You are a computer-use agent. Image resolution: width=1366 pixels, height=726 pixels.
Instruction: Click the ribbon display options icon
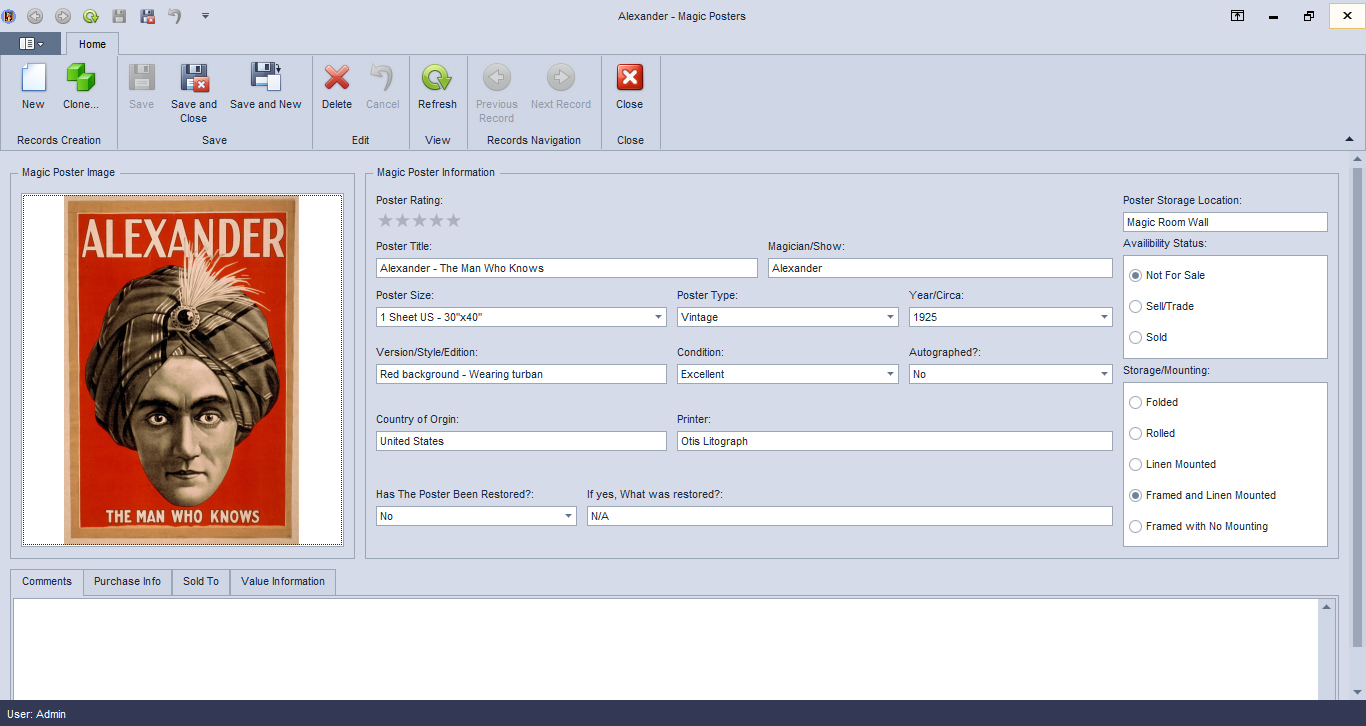pyautogui.click(x=1237, y=16)
